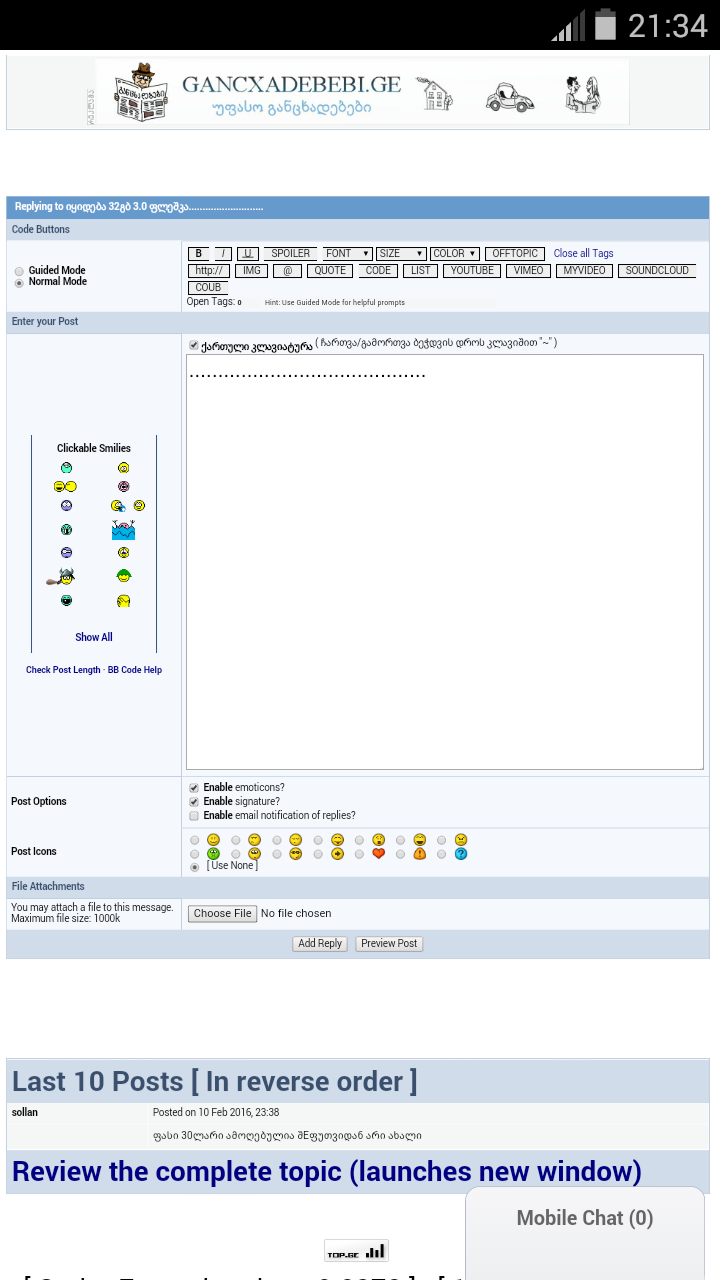Click the Close all Tags link

click(584, 254)
